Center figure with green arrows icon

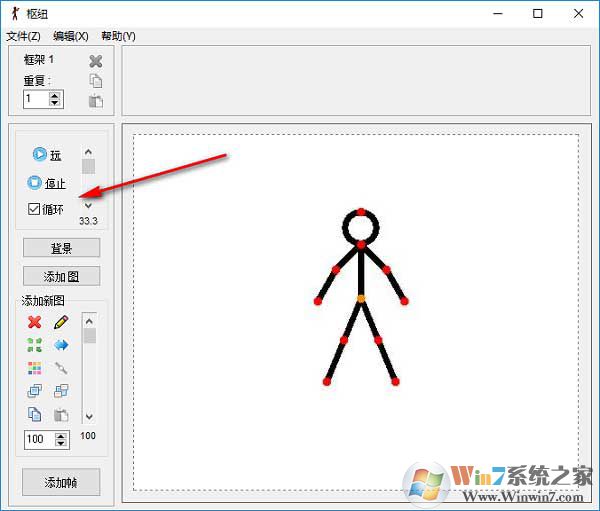tap(34, 345)
